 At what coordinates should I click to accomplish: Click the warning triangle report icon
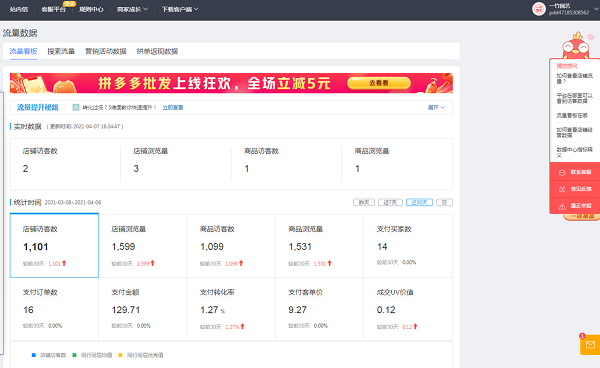pos(562,206)
